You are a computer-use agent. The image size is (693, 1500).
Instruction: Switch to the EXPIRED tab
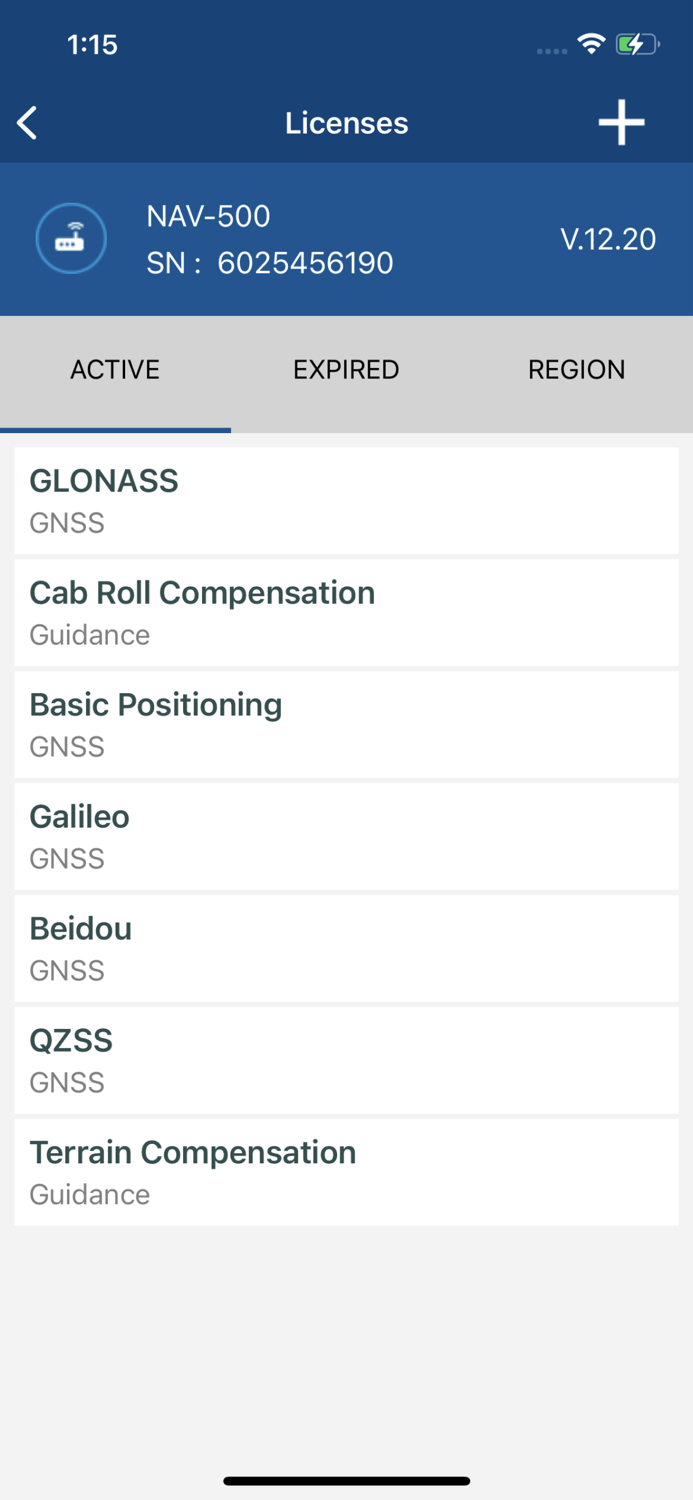346,369
